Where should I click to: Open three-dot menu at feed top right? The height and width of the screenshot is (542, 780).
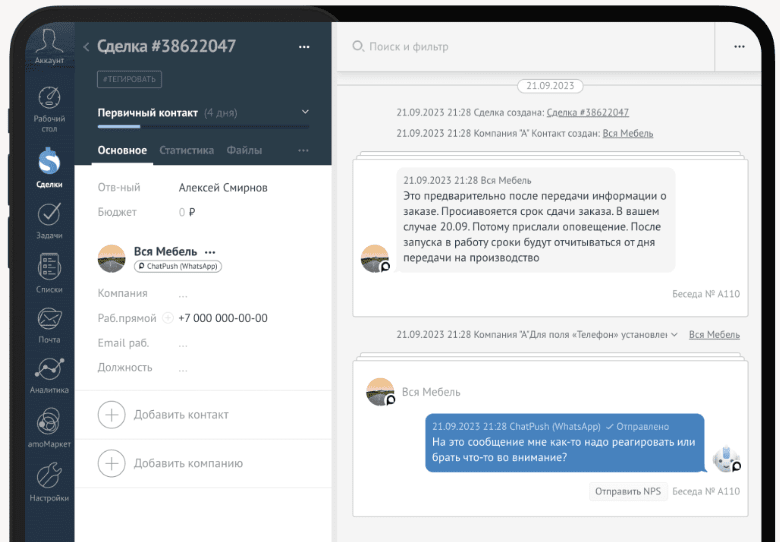739,46
